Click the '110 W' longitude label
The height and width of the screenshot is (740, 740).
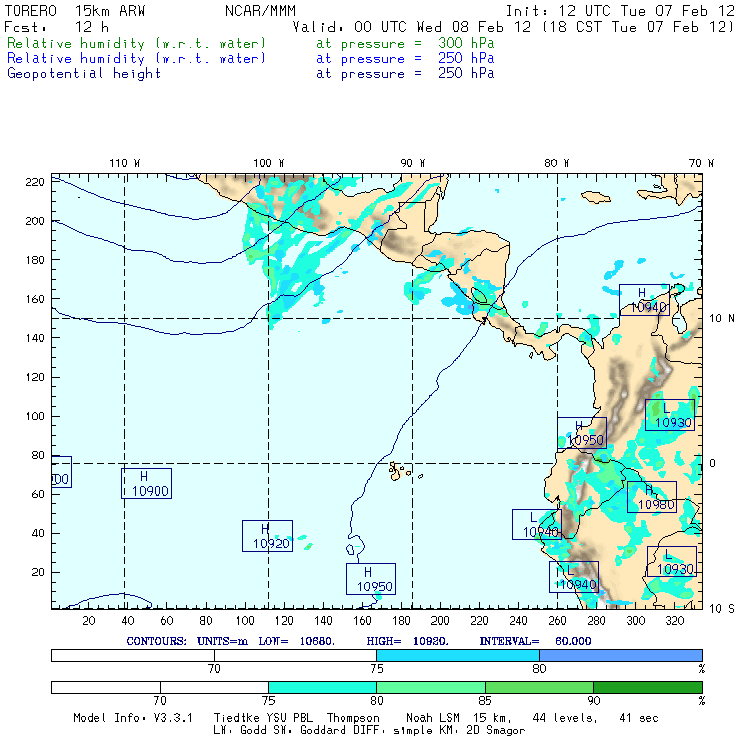(x=125, y=163)
